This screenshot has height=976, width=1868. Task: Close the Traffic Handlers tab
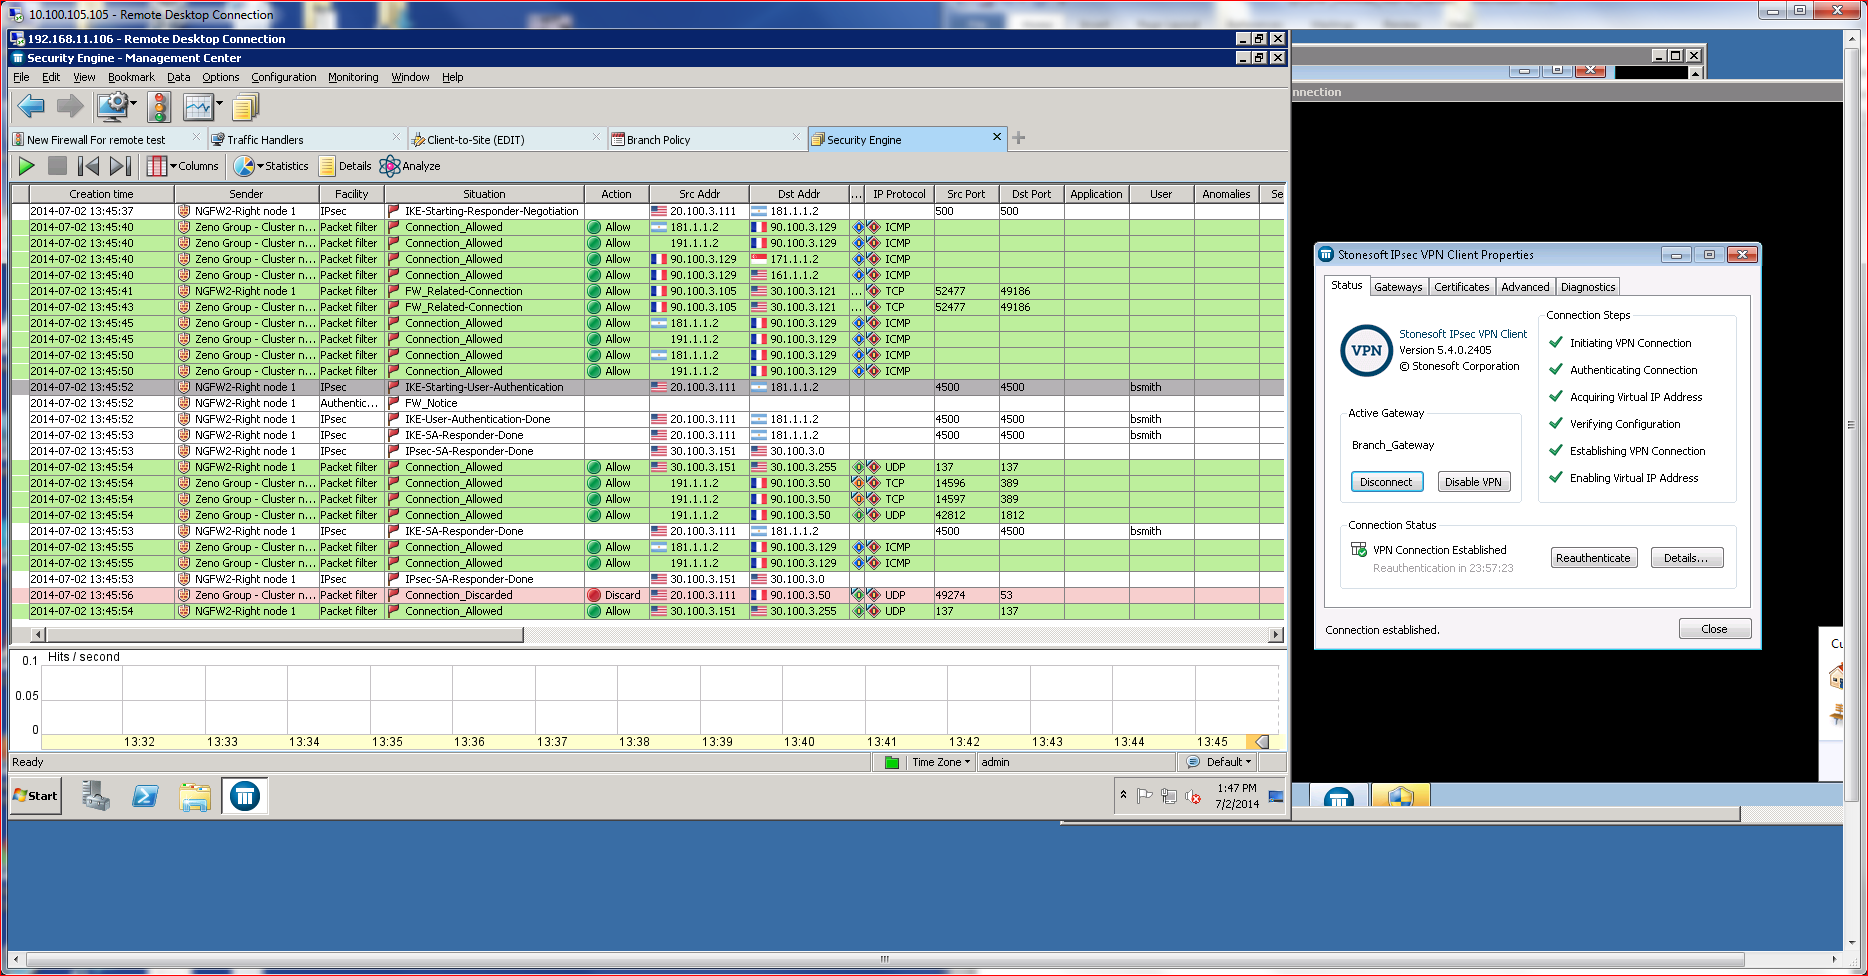(396, 137)
